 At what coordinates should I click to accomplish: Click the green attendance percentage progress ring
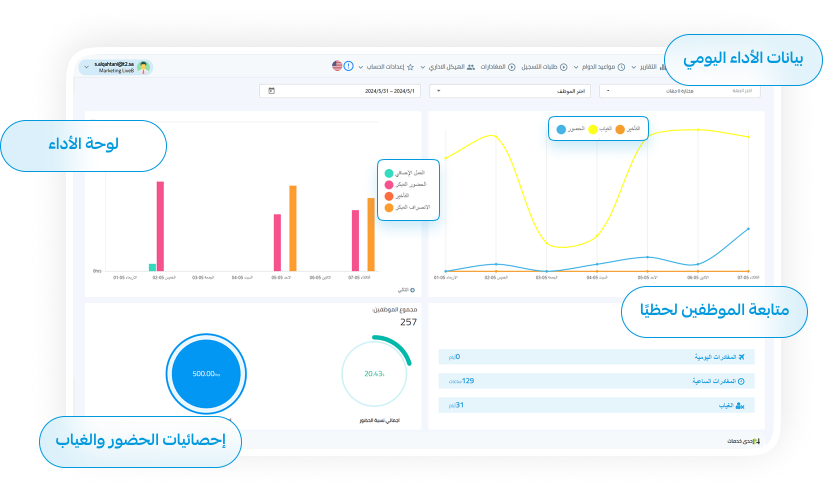click(x=375, y=373)
